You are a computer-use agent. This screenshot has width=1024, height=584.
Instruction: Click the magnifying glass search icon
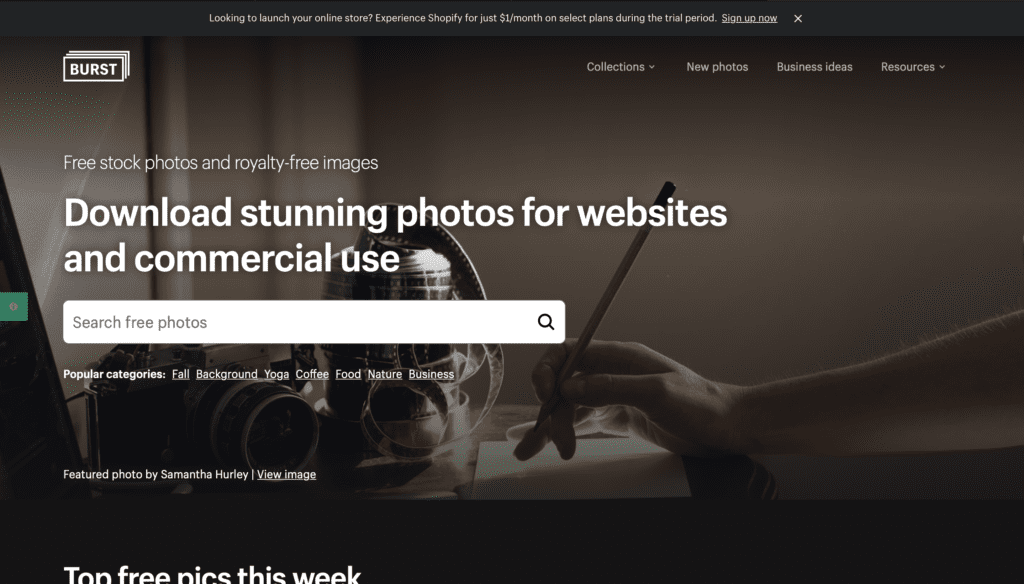tap(546, 321)
